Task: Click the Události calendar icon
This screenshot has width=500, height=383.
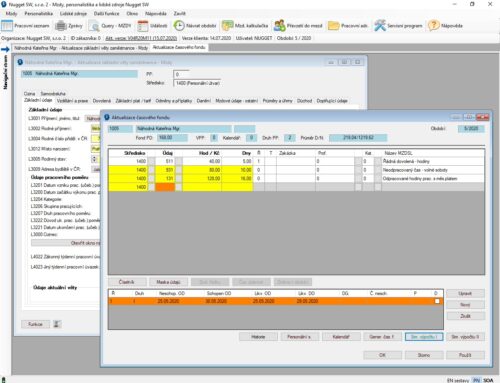Action: tap(143, 26)
